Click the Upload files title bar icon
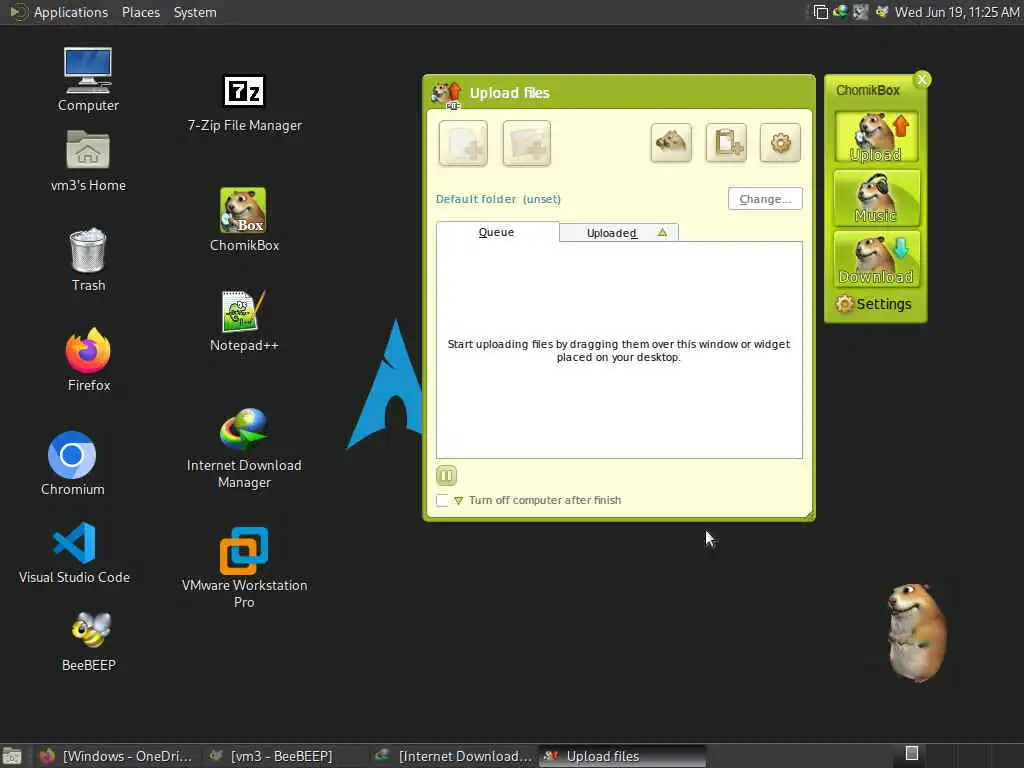 point(447,94)
